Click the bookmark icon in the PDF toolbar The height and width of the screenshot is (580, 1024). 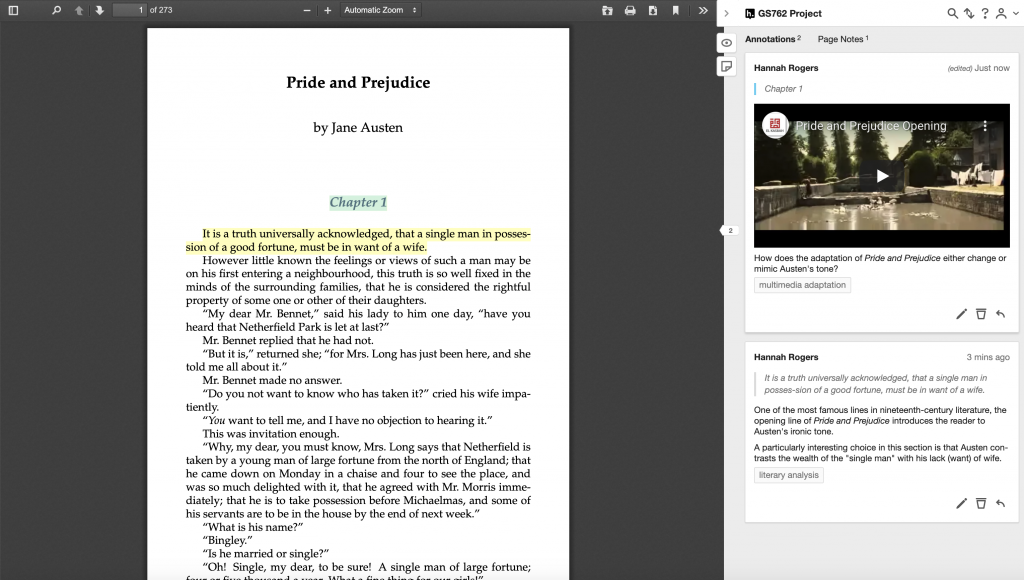[x=676, y=10]
